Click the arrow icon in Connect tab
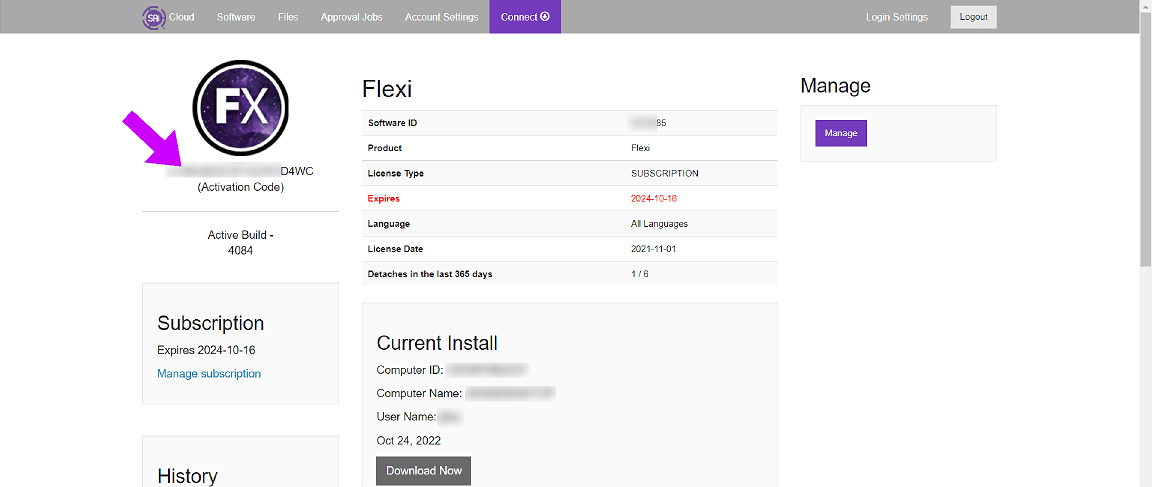1152x487 pixels. pos(545,16)
